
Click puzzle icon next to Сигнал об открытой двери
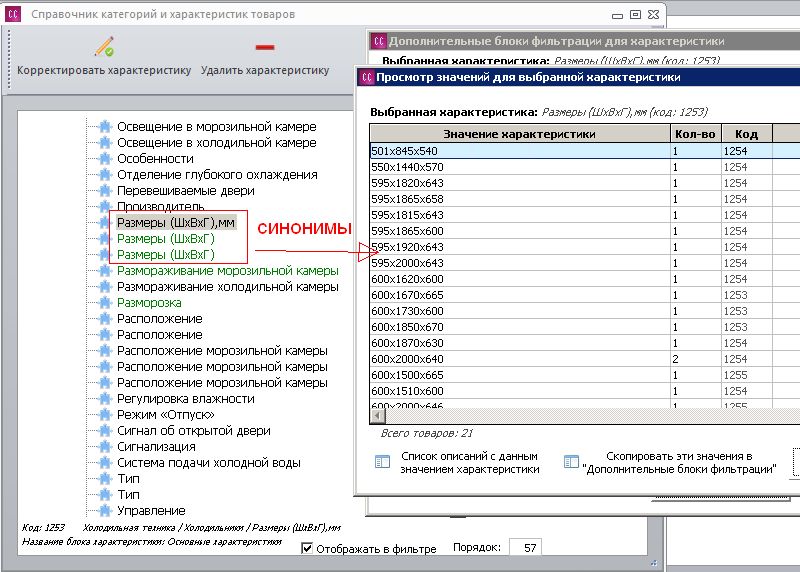[105, 431]
